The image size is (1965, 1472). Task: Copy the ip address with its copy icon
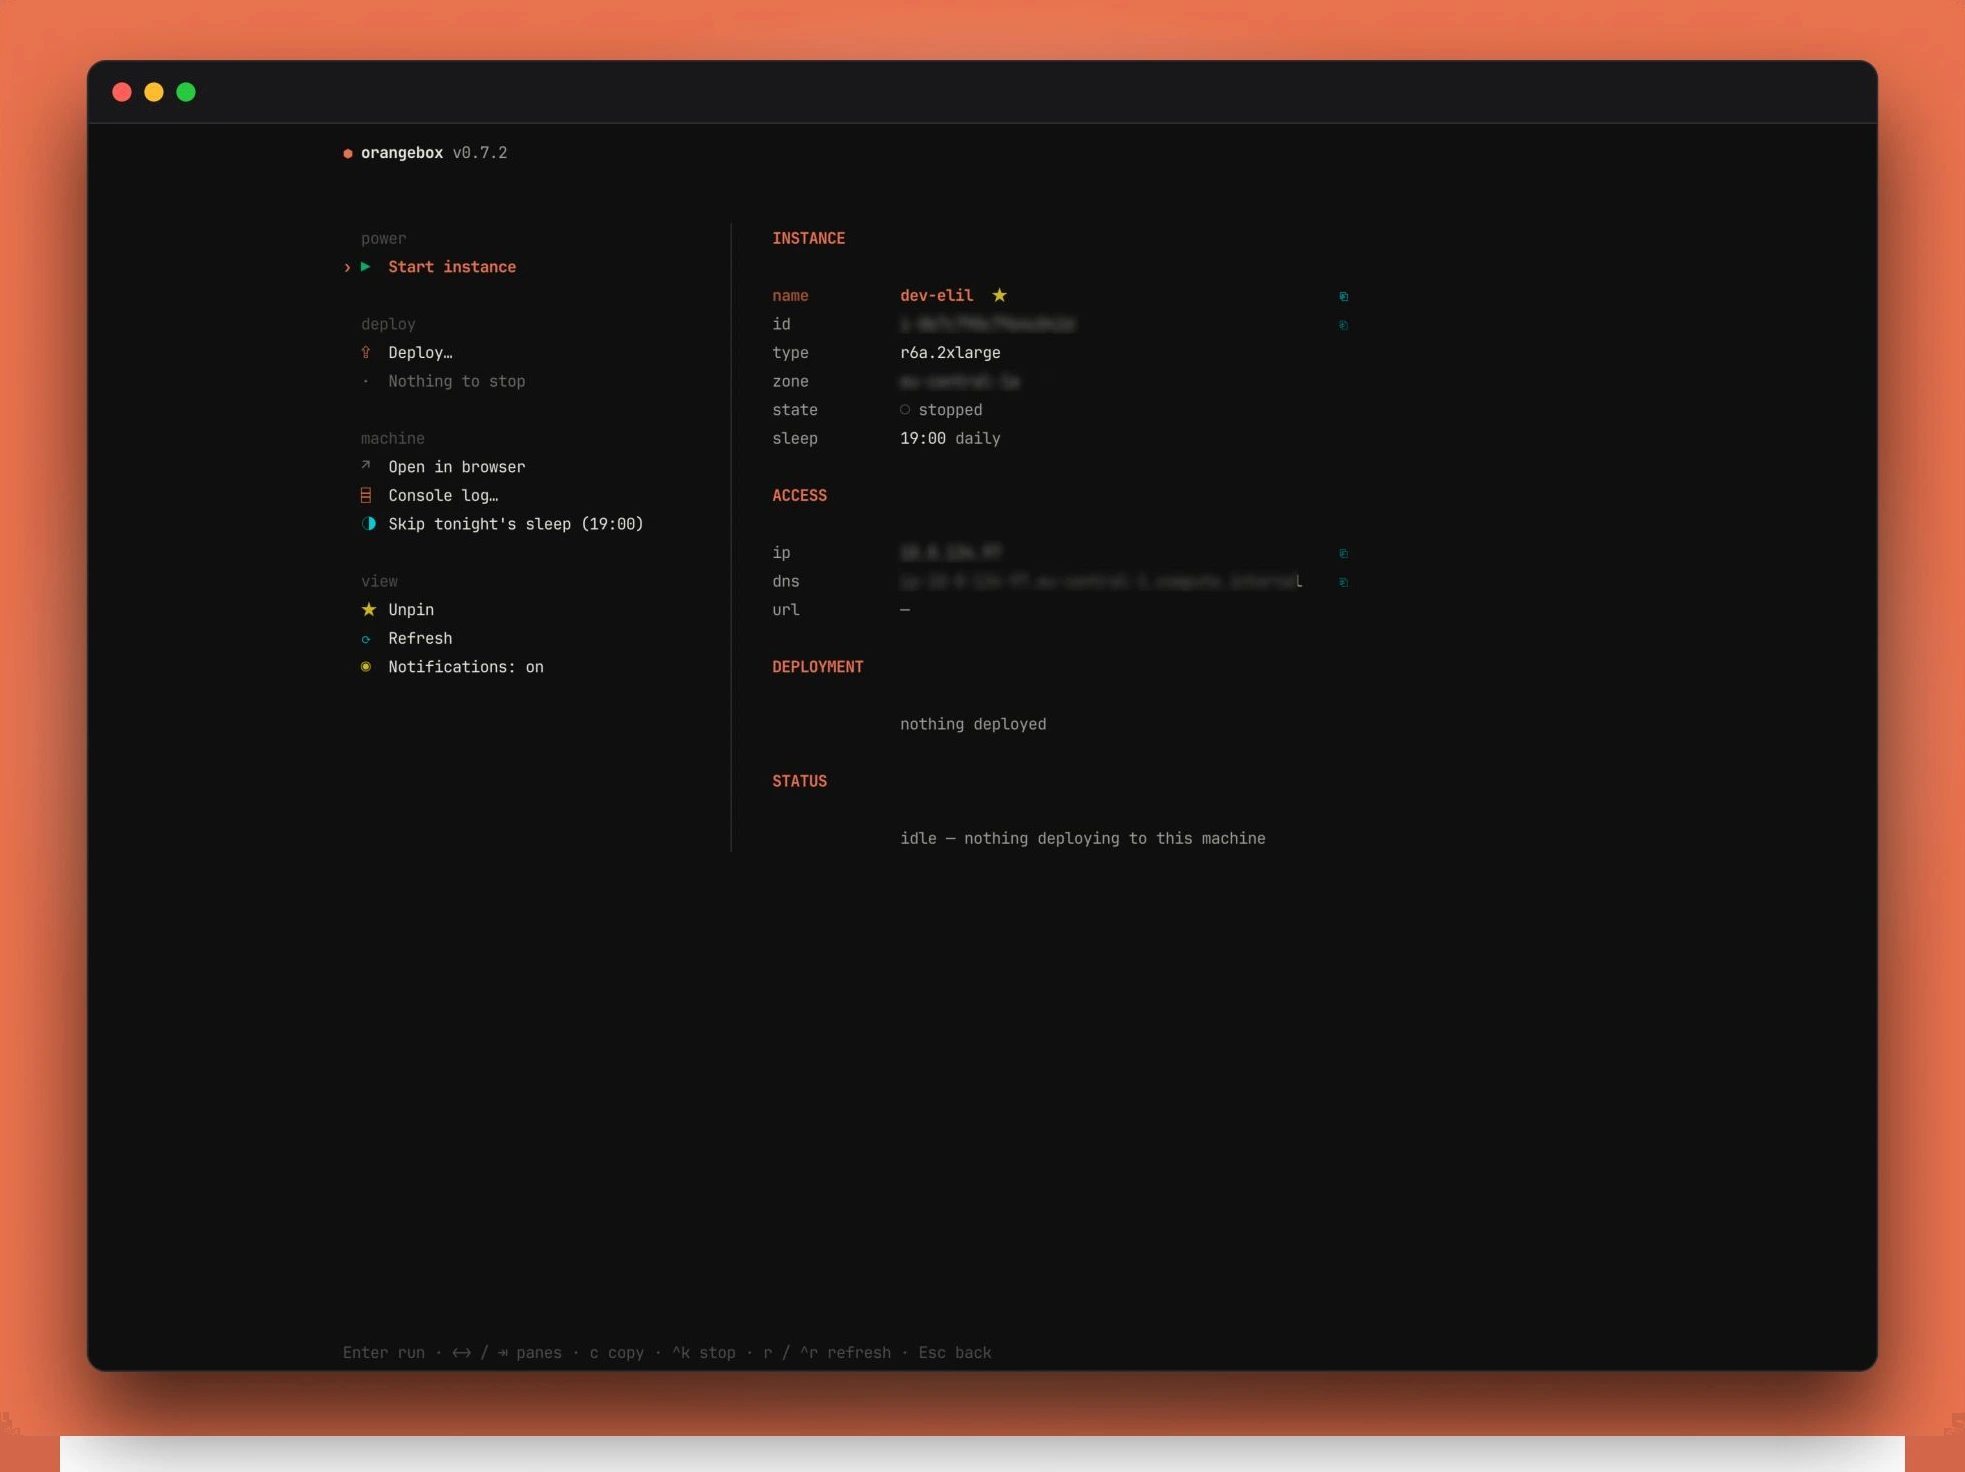click(x=1344, y=553)
